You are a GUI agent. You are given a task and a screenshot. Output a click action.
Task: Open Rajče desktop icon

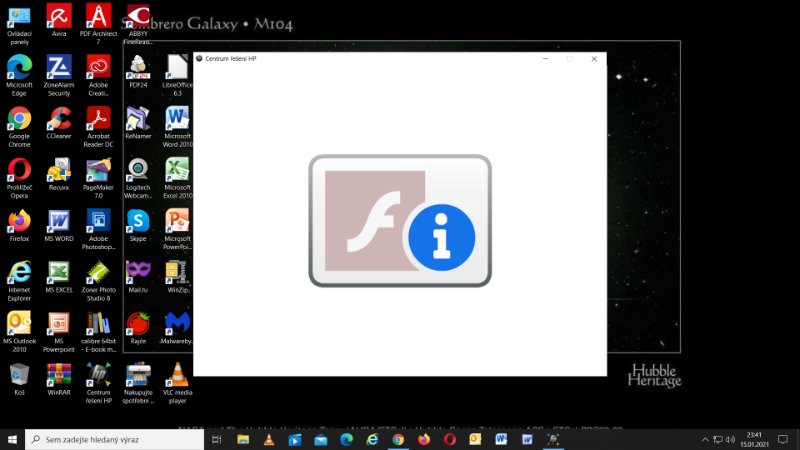click(138, 328)
